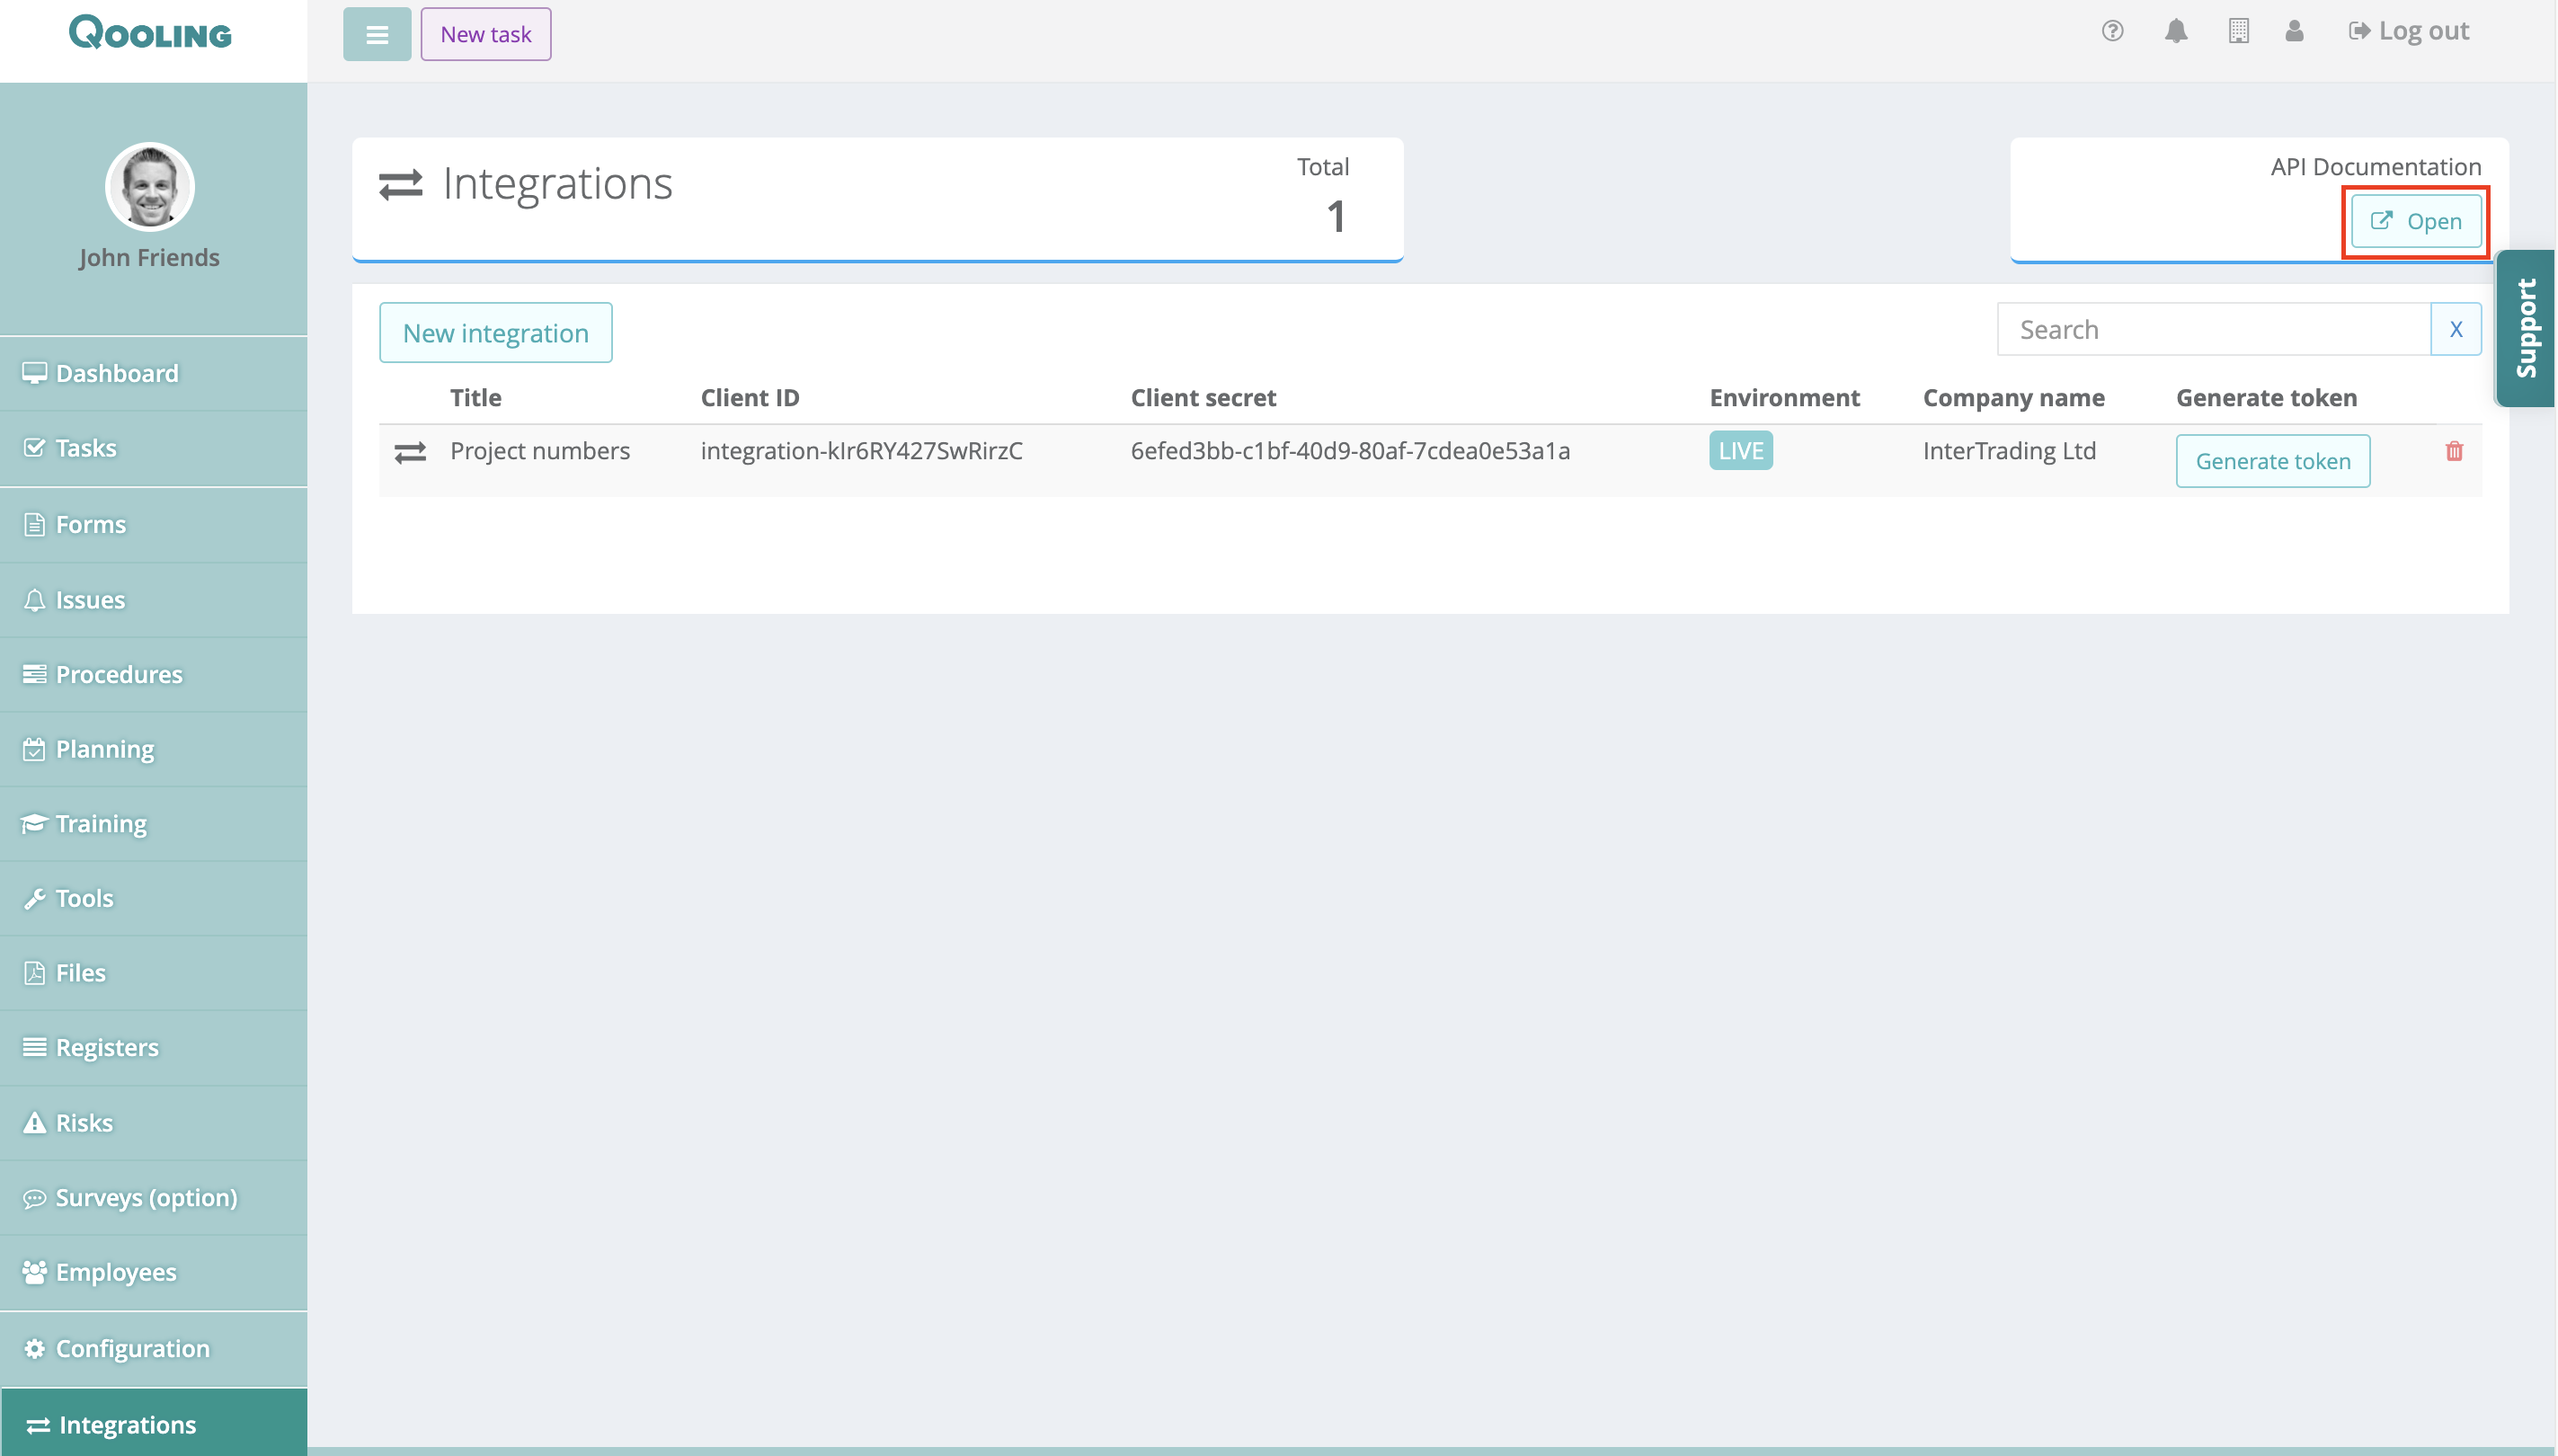Open the Support side tab
The height and width of the screenshot is (1456, 2558).
click(x=2525, y=328)
